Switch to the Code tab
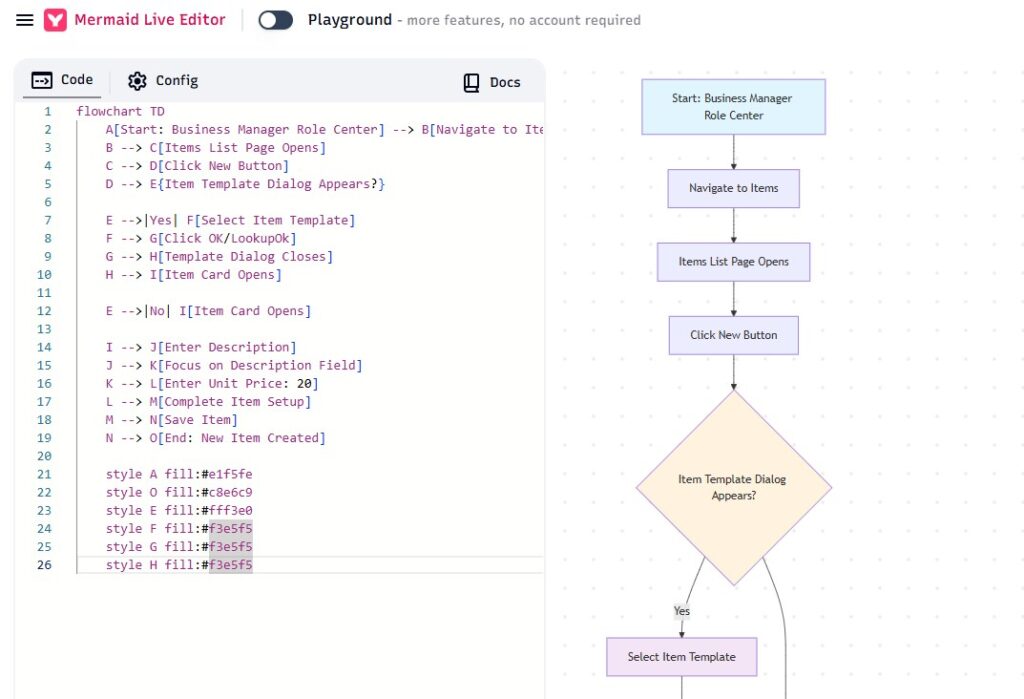The image size is (1024, 699). [62, 80]
